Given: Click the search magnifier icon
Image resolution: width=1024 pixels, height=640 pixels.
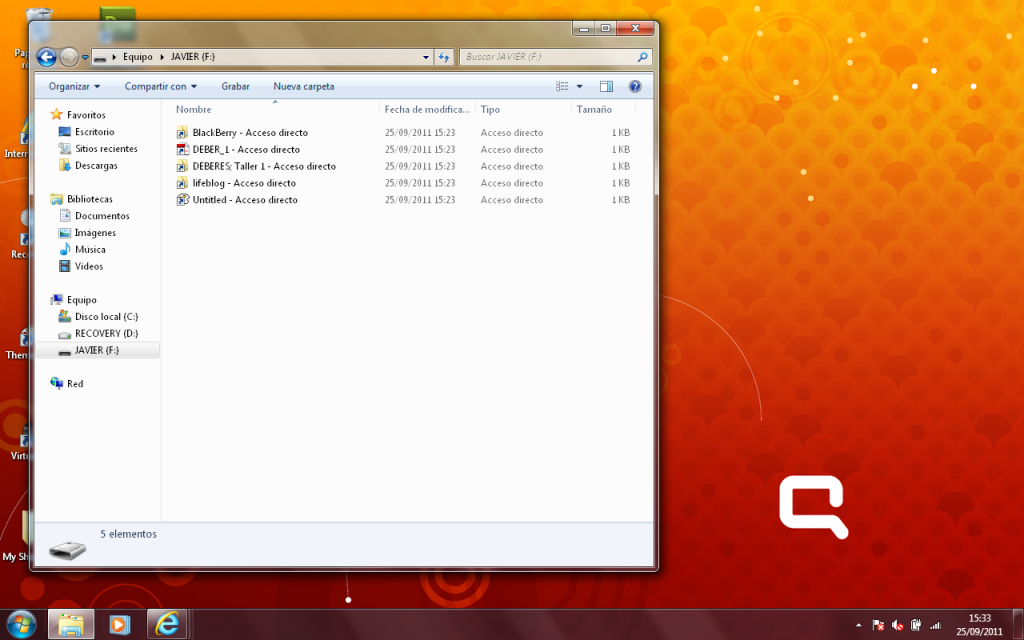Looking at the screenshot, I should pyautogui.click(x=643, y=57).
